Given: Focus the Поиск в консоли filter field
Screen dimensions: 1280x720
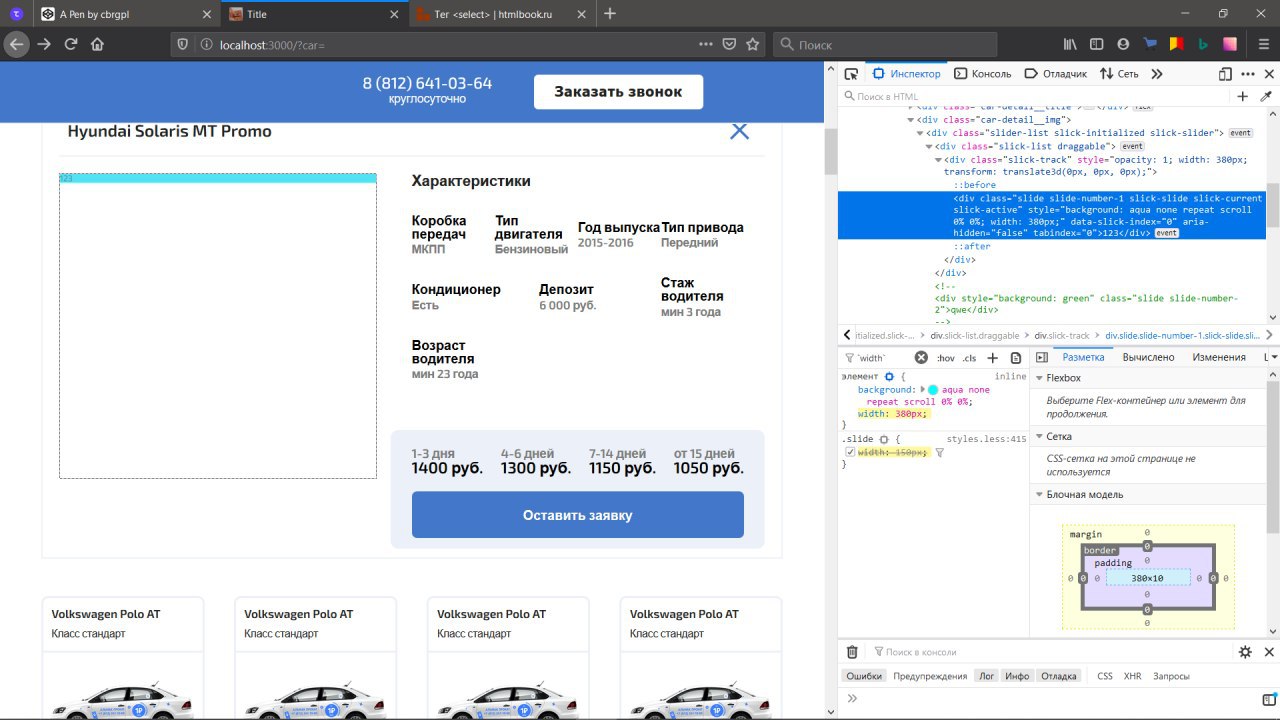Looking at the screenshot, I should point(1050,652).
